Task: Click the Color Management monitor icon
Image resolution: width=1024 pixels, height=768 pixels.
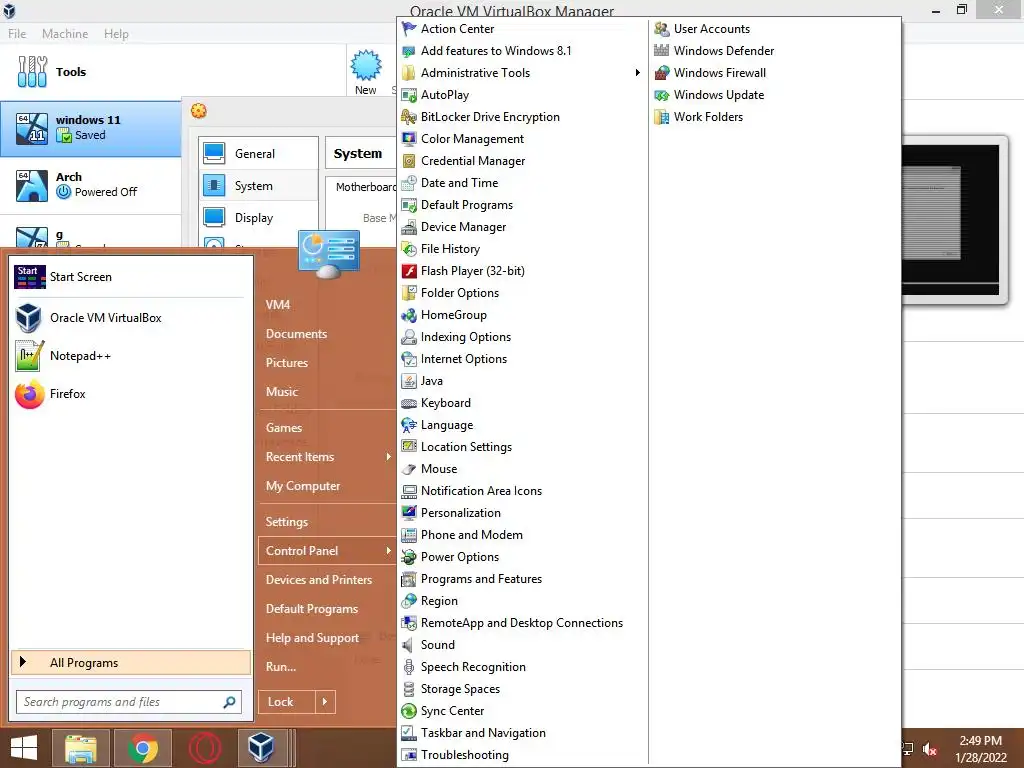Action: coord(409,138)
